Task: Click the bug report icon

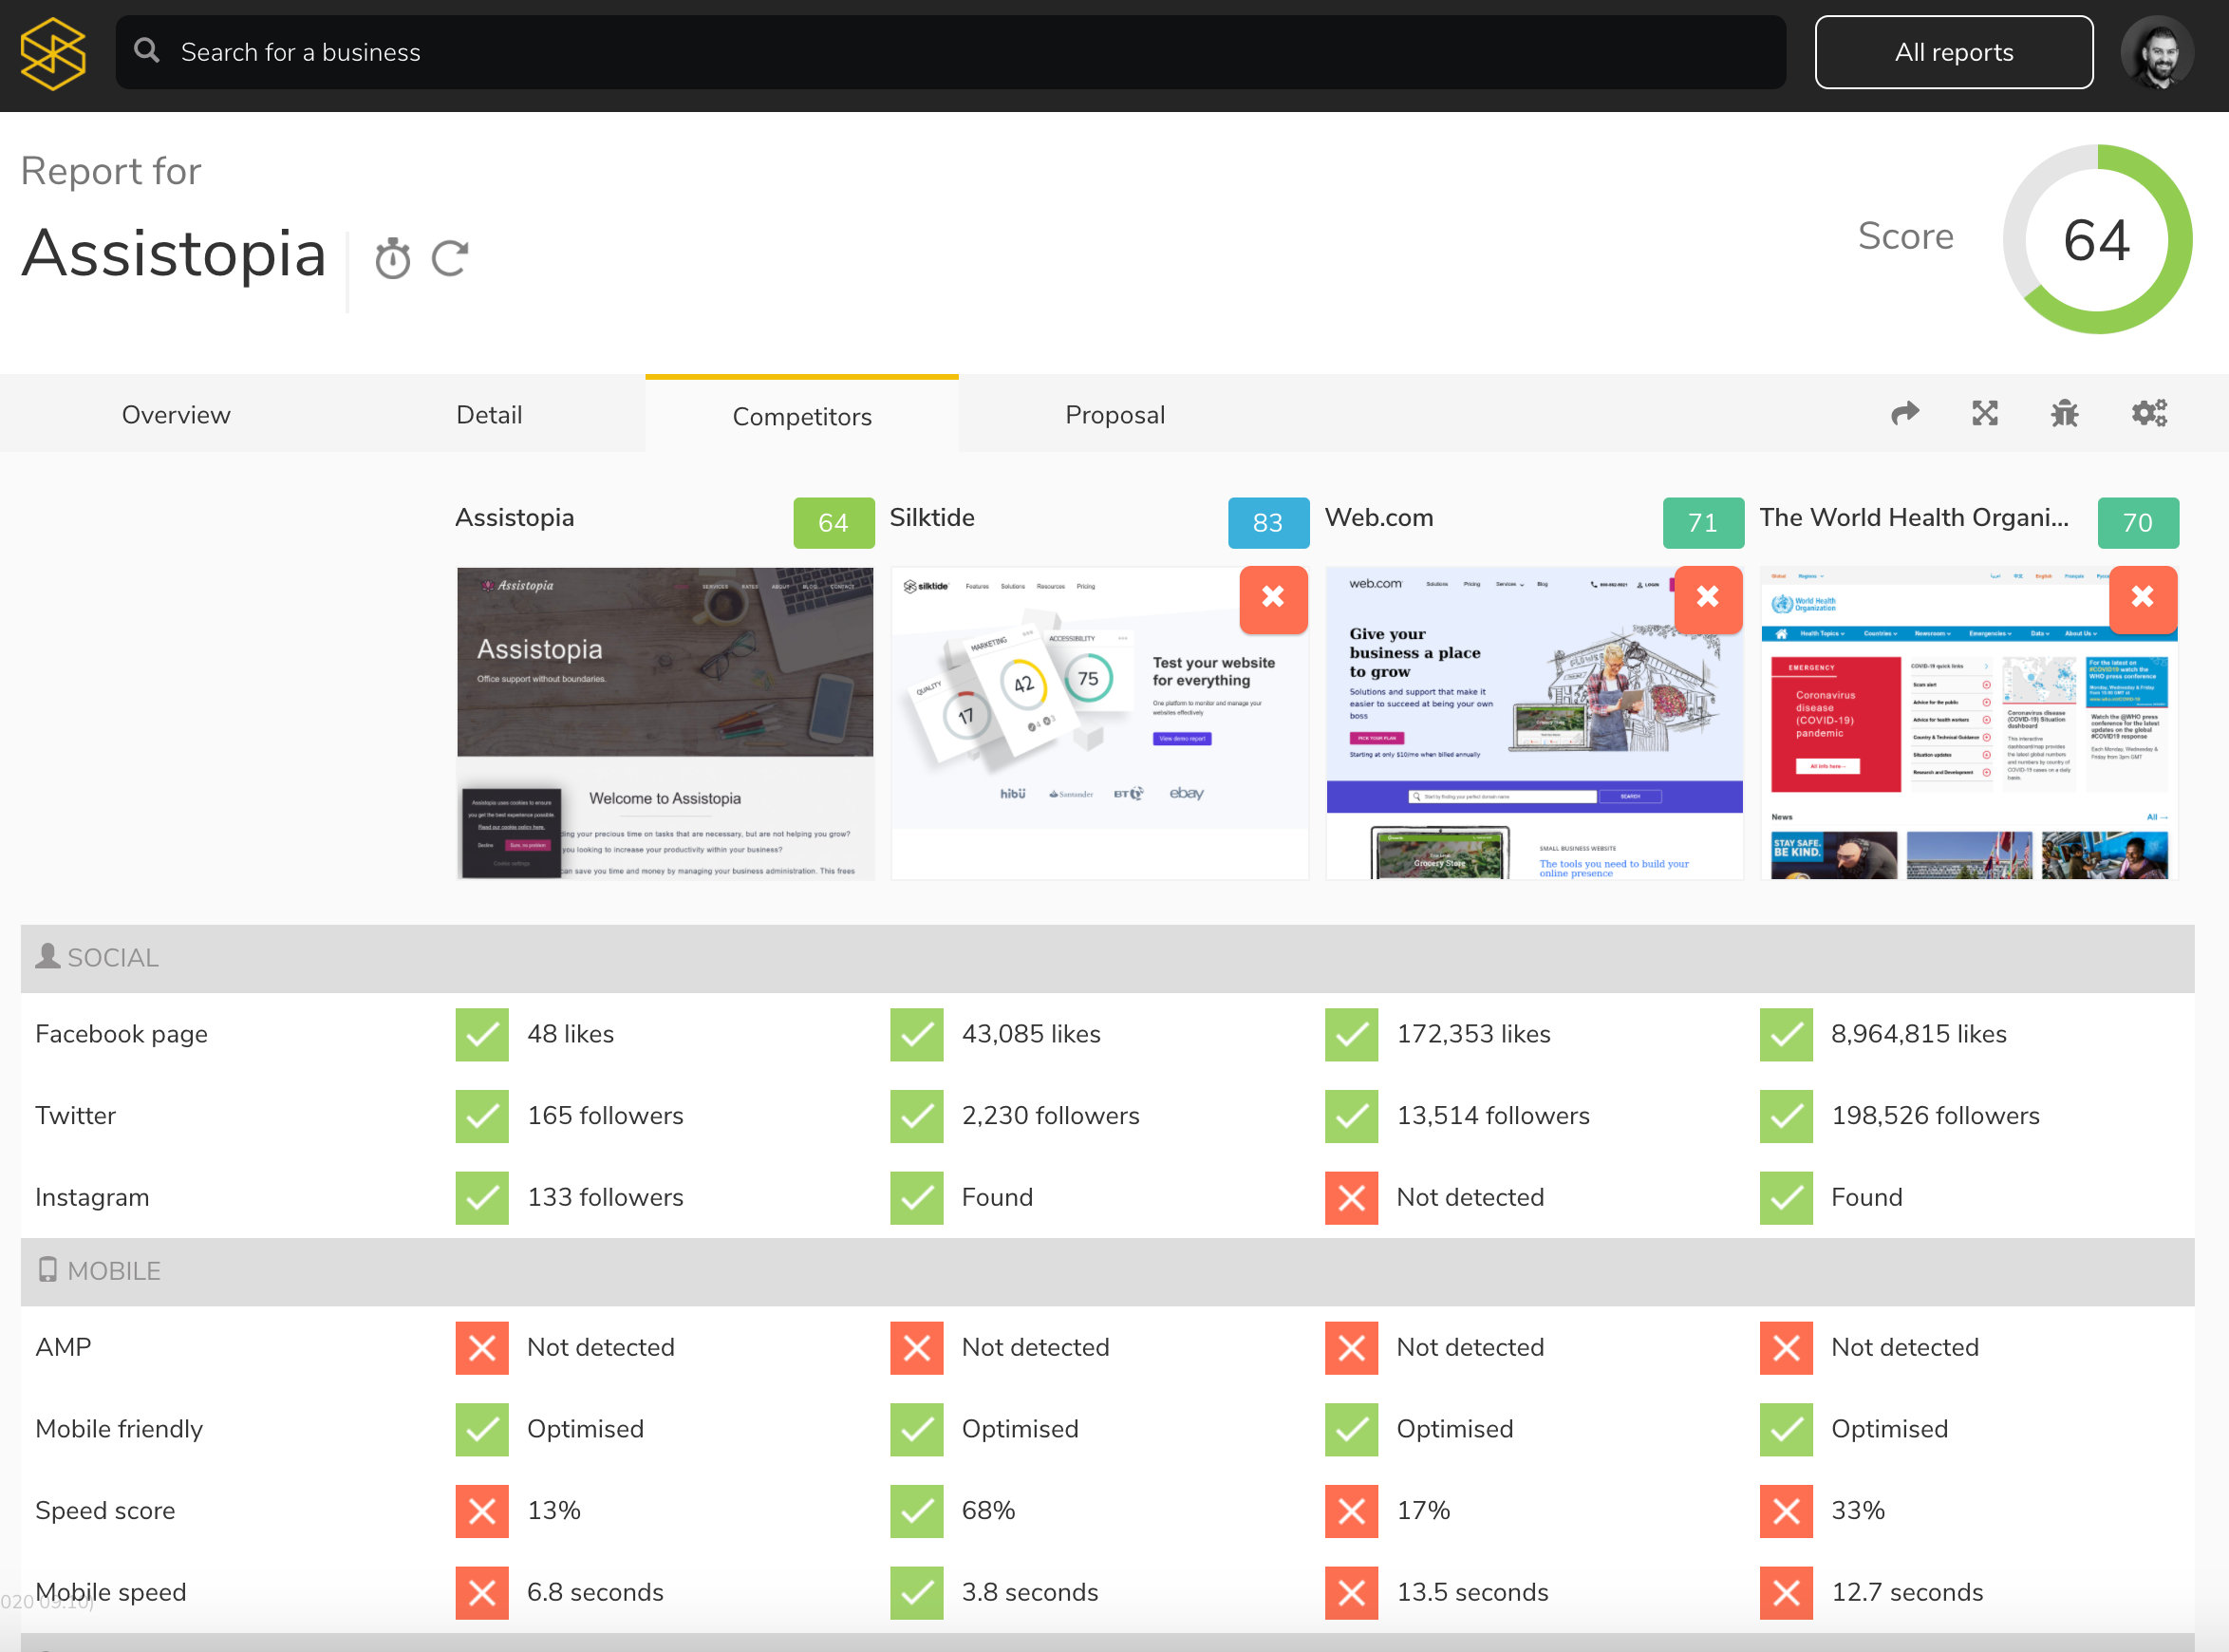Action: [x=2064, y=413]
